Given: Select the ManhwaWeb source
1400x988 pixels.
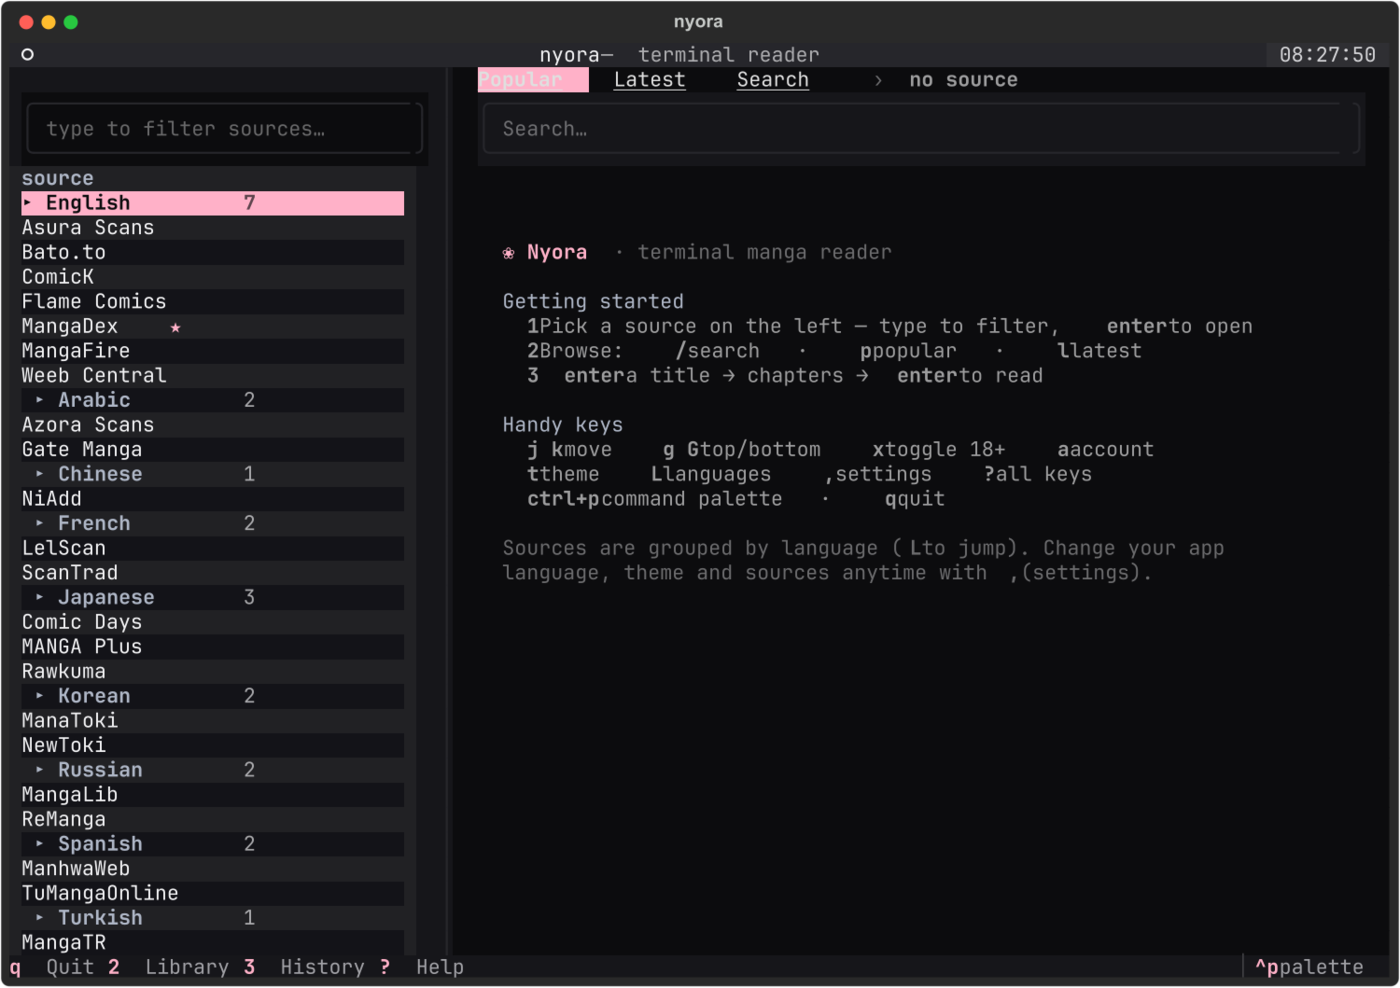Looking at the screenshot, I should click(x=213, y=869).
